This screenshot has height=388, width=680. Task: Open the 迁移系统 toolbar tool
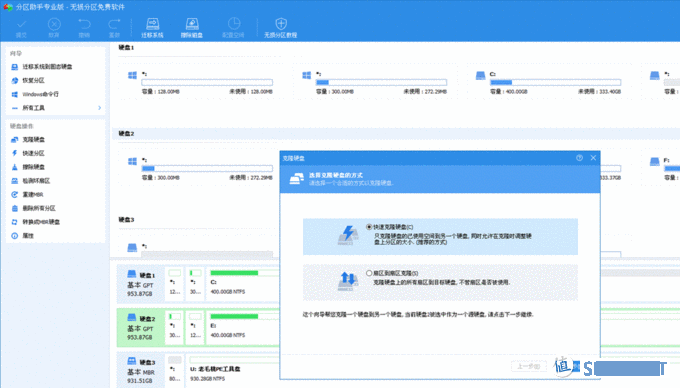[152, 28]
